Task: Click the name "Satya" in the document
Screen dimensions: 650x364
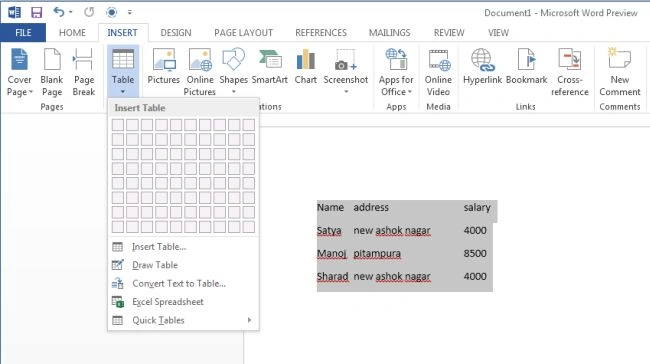Action: [x=329, y=231]
